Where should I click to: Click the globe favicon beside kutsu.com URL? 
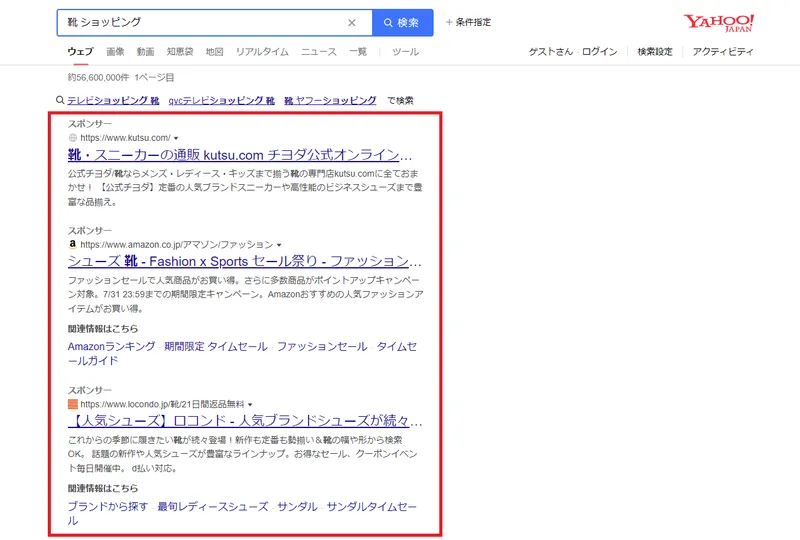72,138
